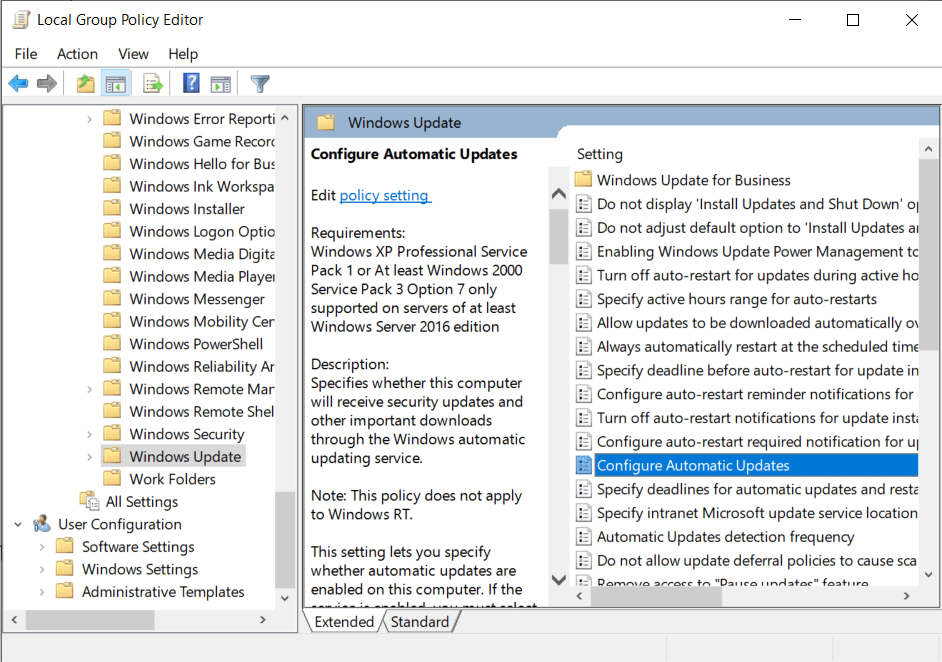Click policy icon beside Automatic Updates detection frequency

583,536
